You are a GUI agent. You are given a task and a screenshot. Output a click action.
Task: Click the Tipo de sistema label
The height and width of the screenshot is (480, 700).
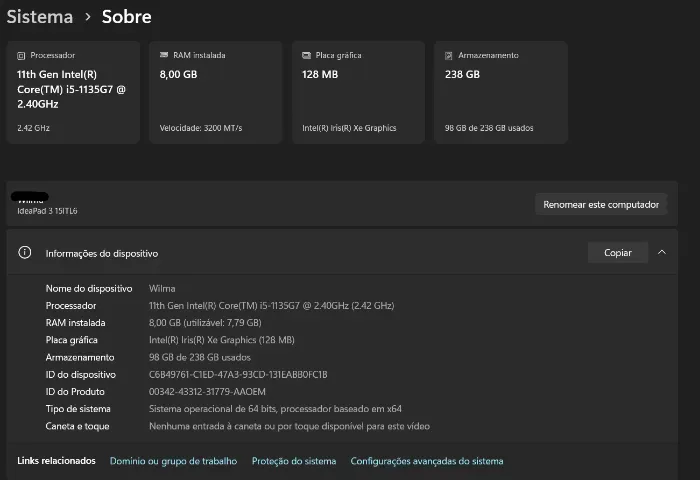click(x=78, y=409)
